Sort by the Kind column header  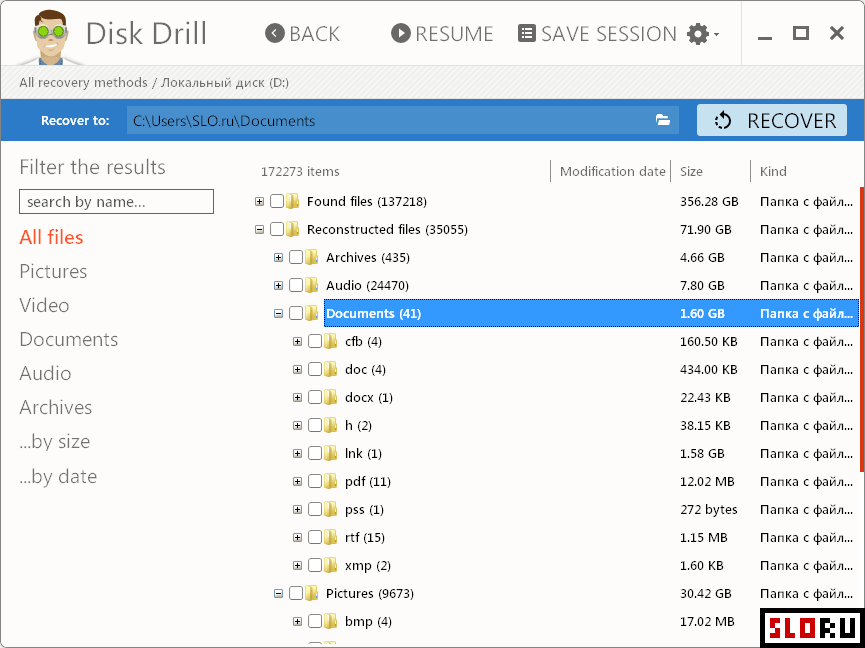point(773,172)
